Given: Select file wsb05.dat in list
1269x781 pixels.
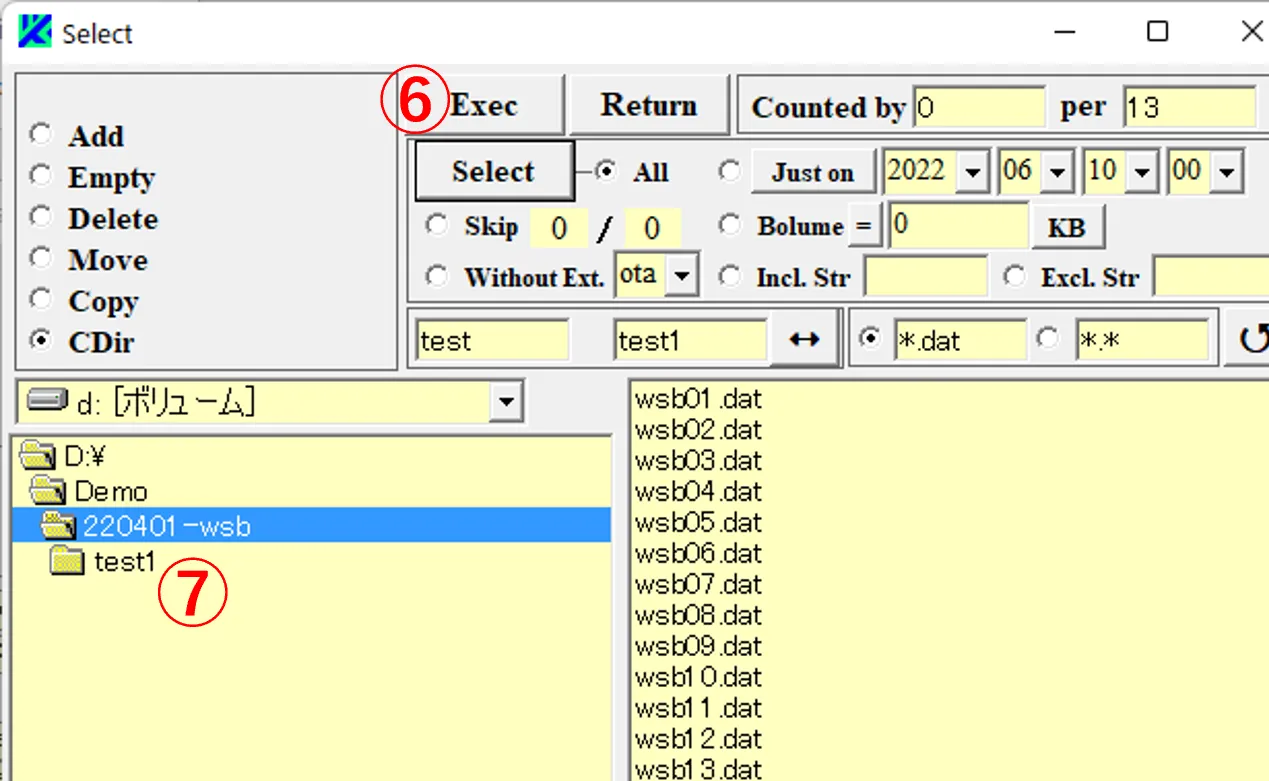Looking at the screenshot, I should [698, 523].
